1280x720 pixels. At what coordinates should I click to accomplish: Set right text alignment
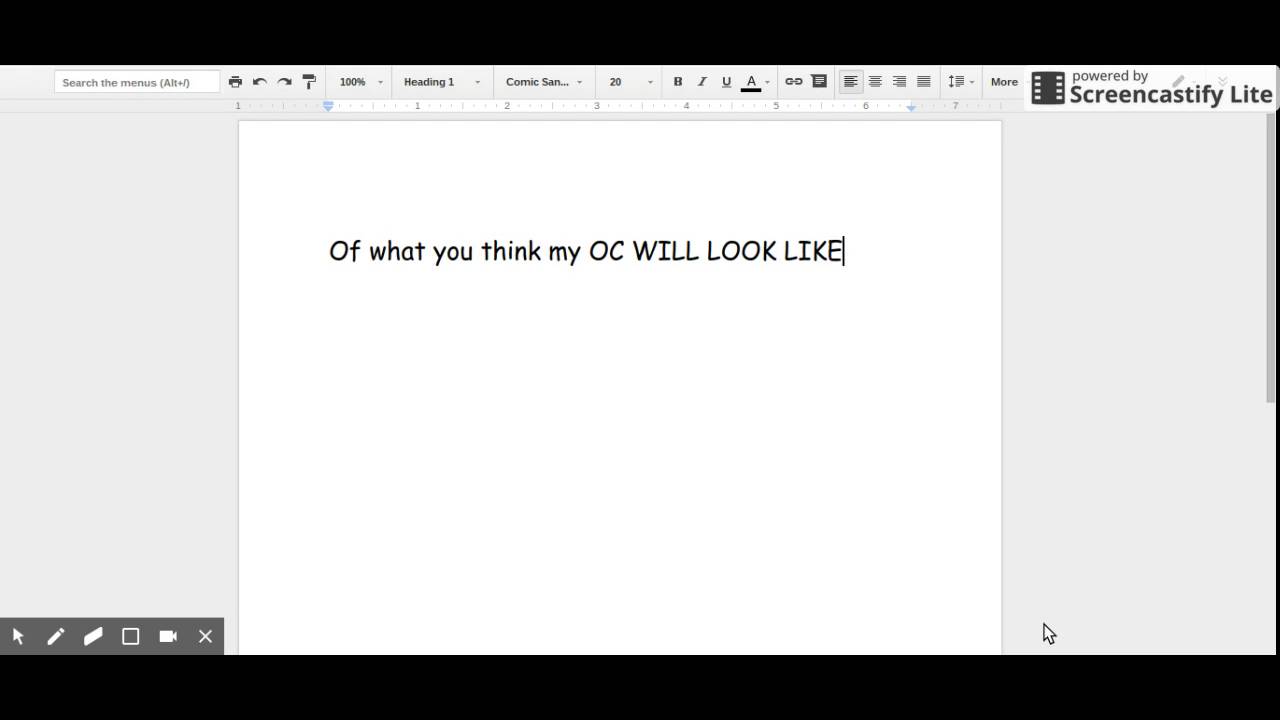[899, 82]
